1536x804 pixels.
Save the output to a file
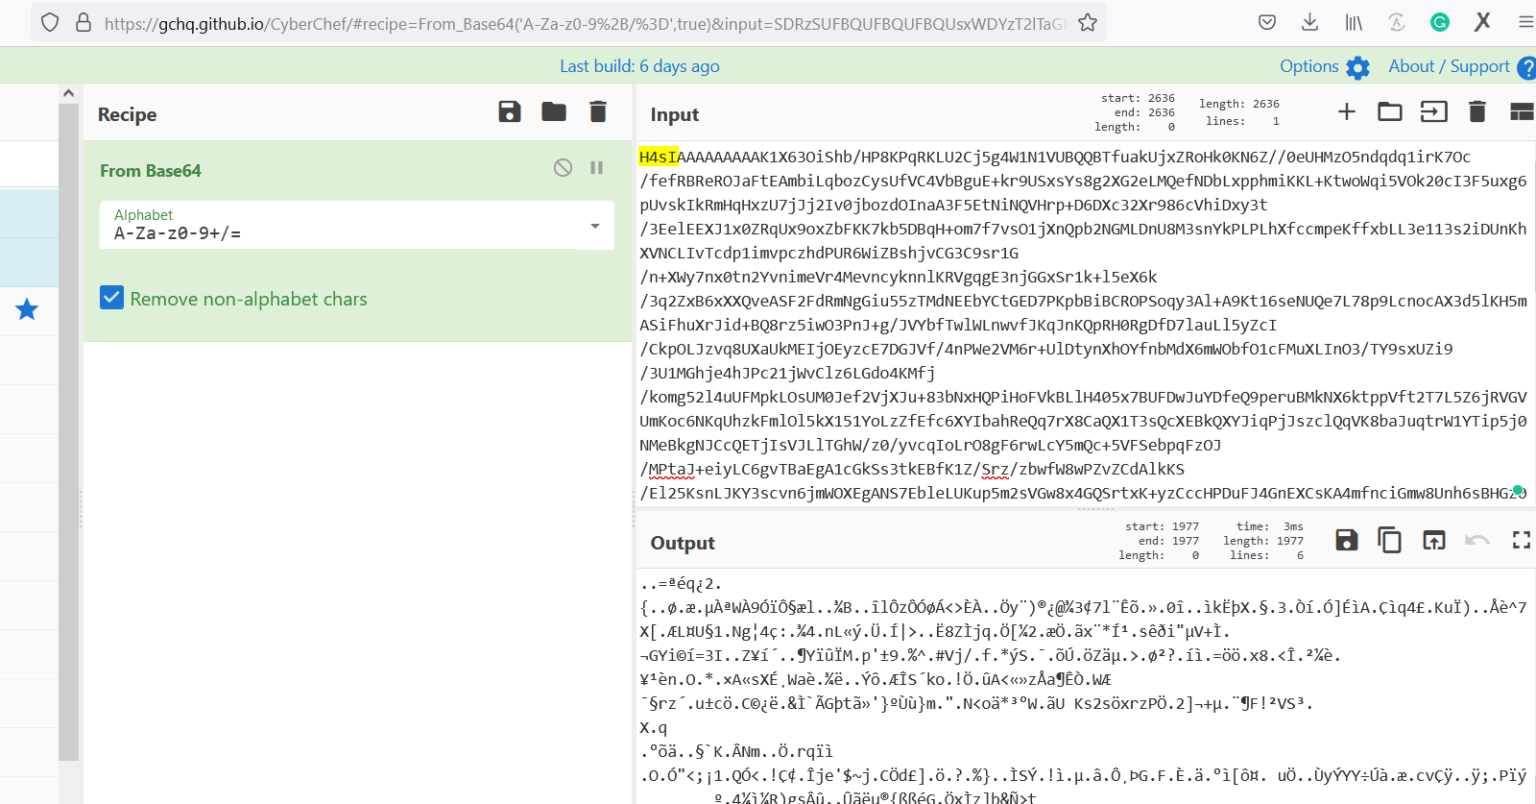click(x=1346, y=539)
